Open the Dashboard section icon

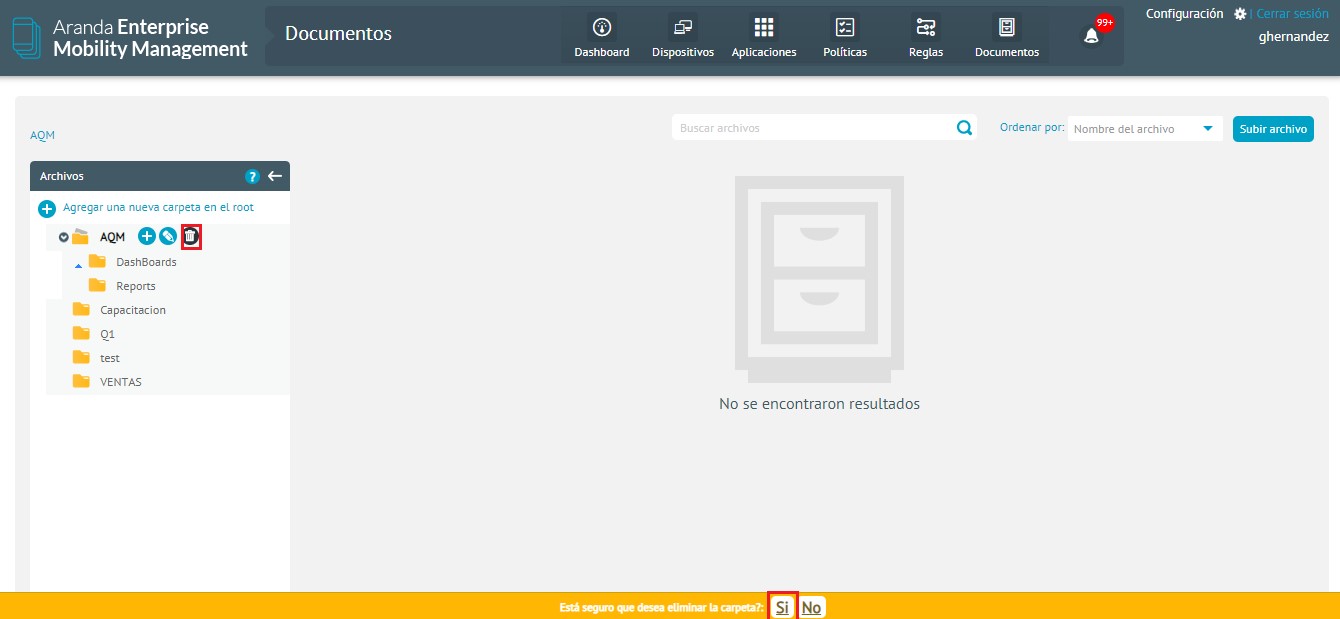pyautogui.click(x=602, y=27)
